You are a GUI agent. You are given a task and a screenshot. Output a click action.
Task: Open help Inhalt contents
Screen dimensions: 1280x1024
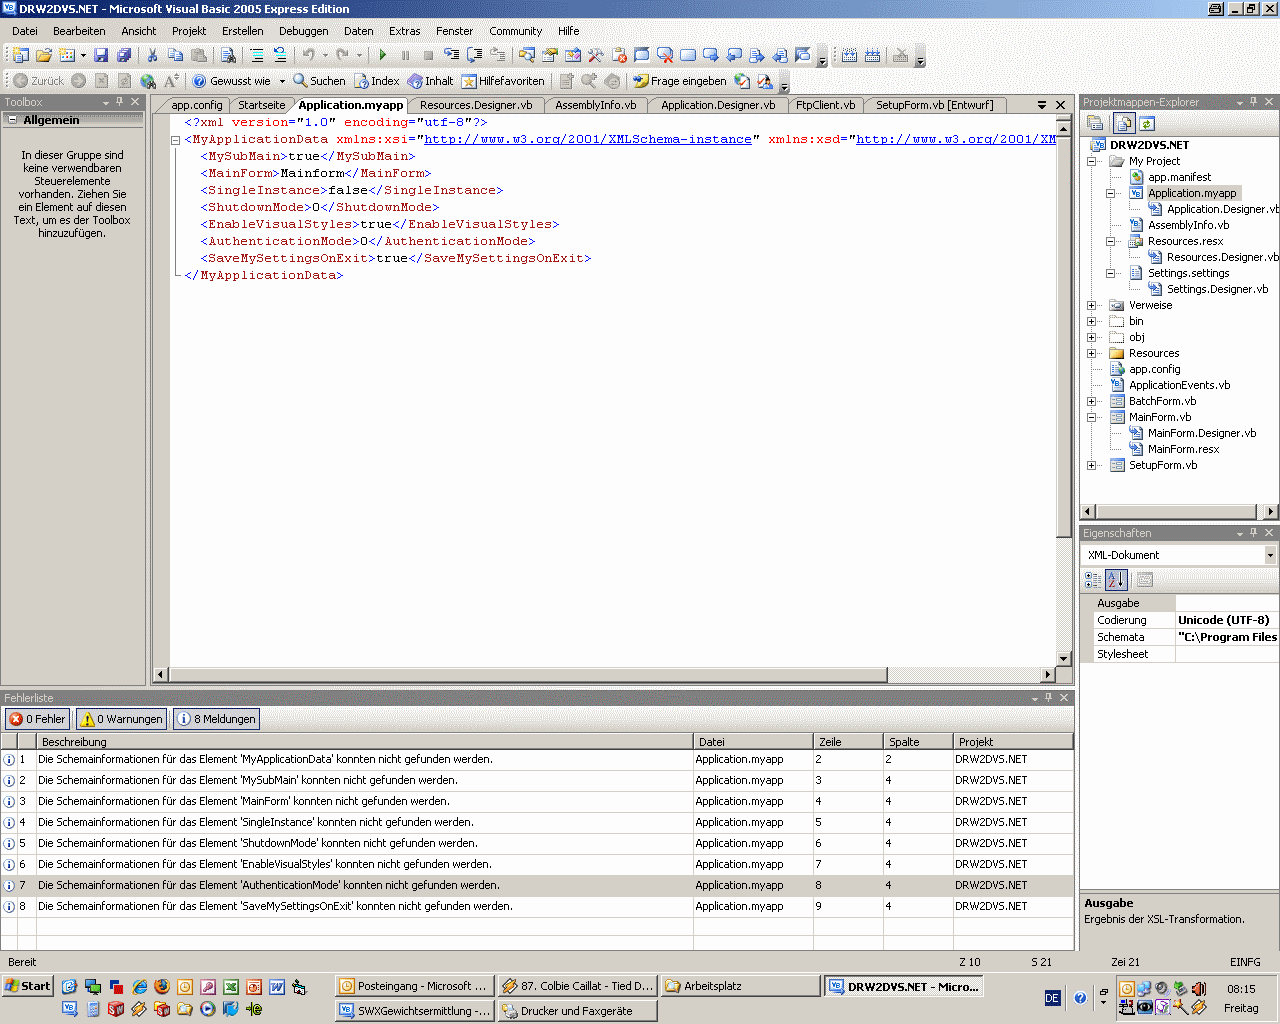coord(430,81)
